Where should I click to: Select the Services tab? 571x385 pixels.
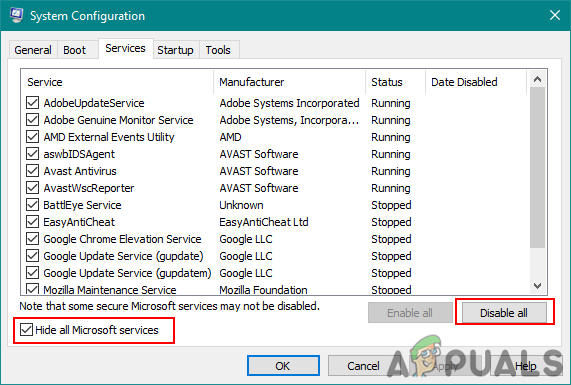pyautogui.click(x=125, y=48)
